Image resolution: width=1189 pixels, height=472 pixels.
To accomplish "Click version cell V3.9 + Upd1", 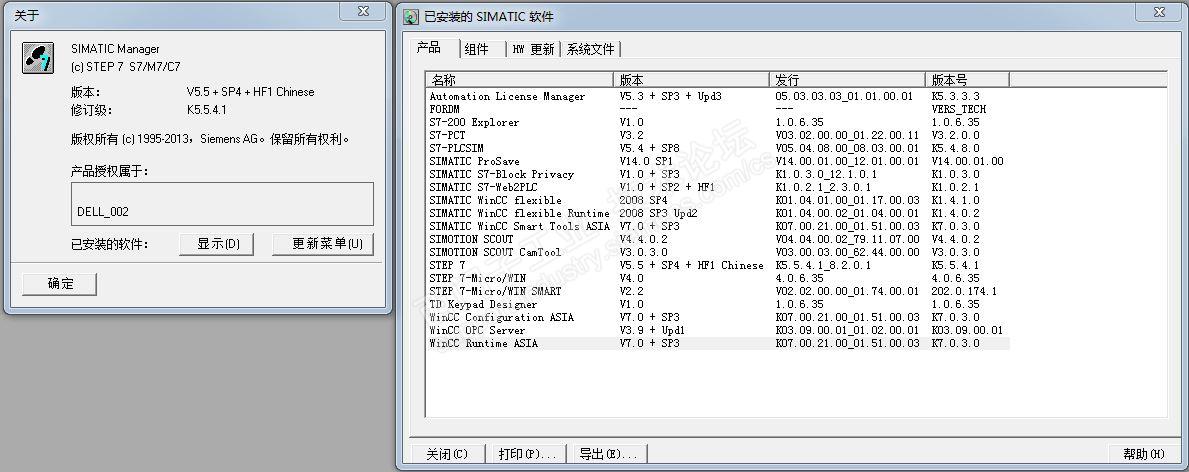I will coord(652,330).
